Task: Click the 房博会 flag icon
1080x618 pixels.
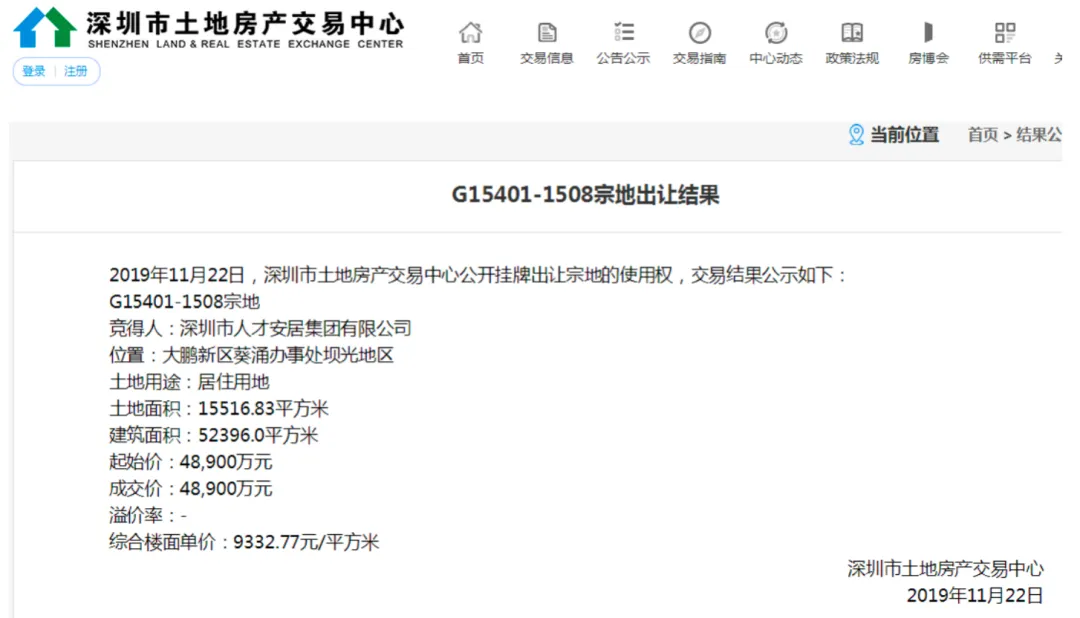Action: click(x=928, y=32)
